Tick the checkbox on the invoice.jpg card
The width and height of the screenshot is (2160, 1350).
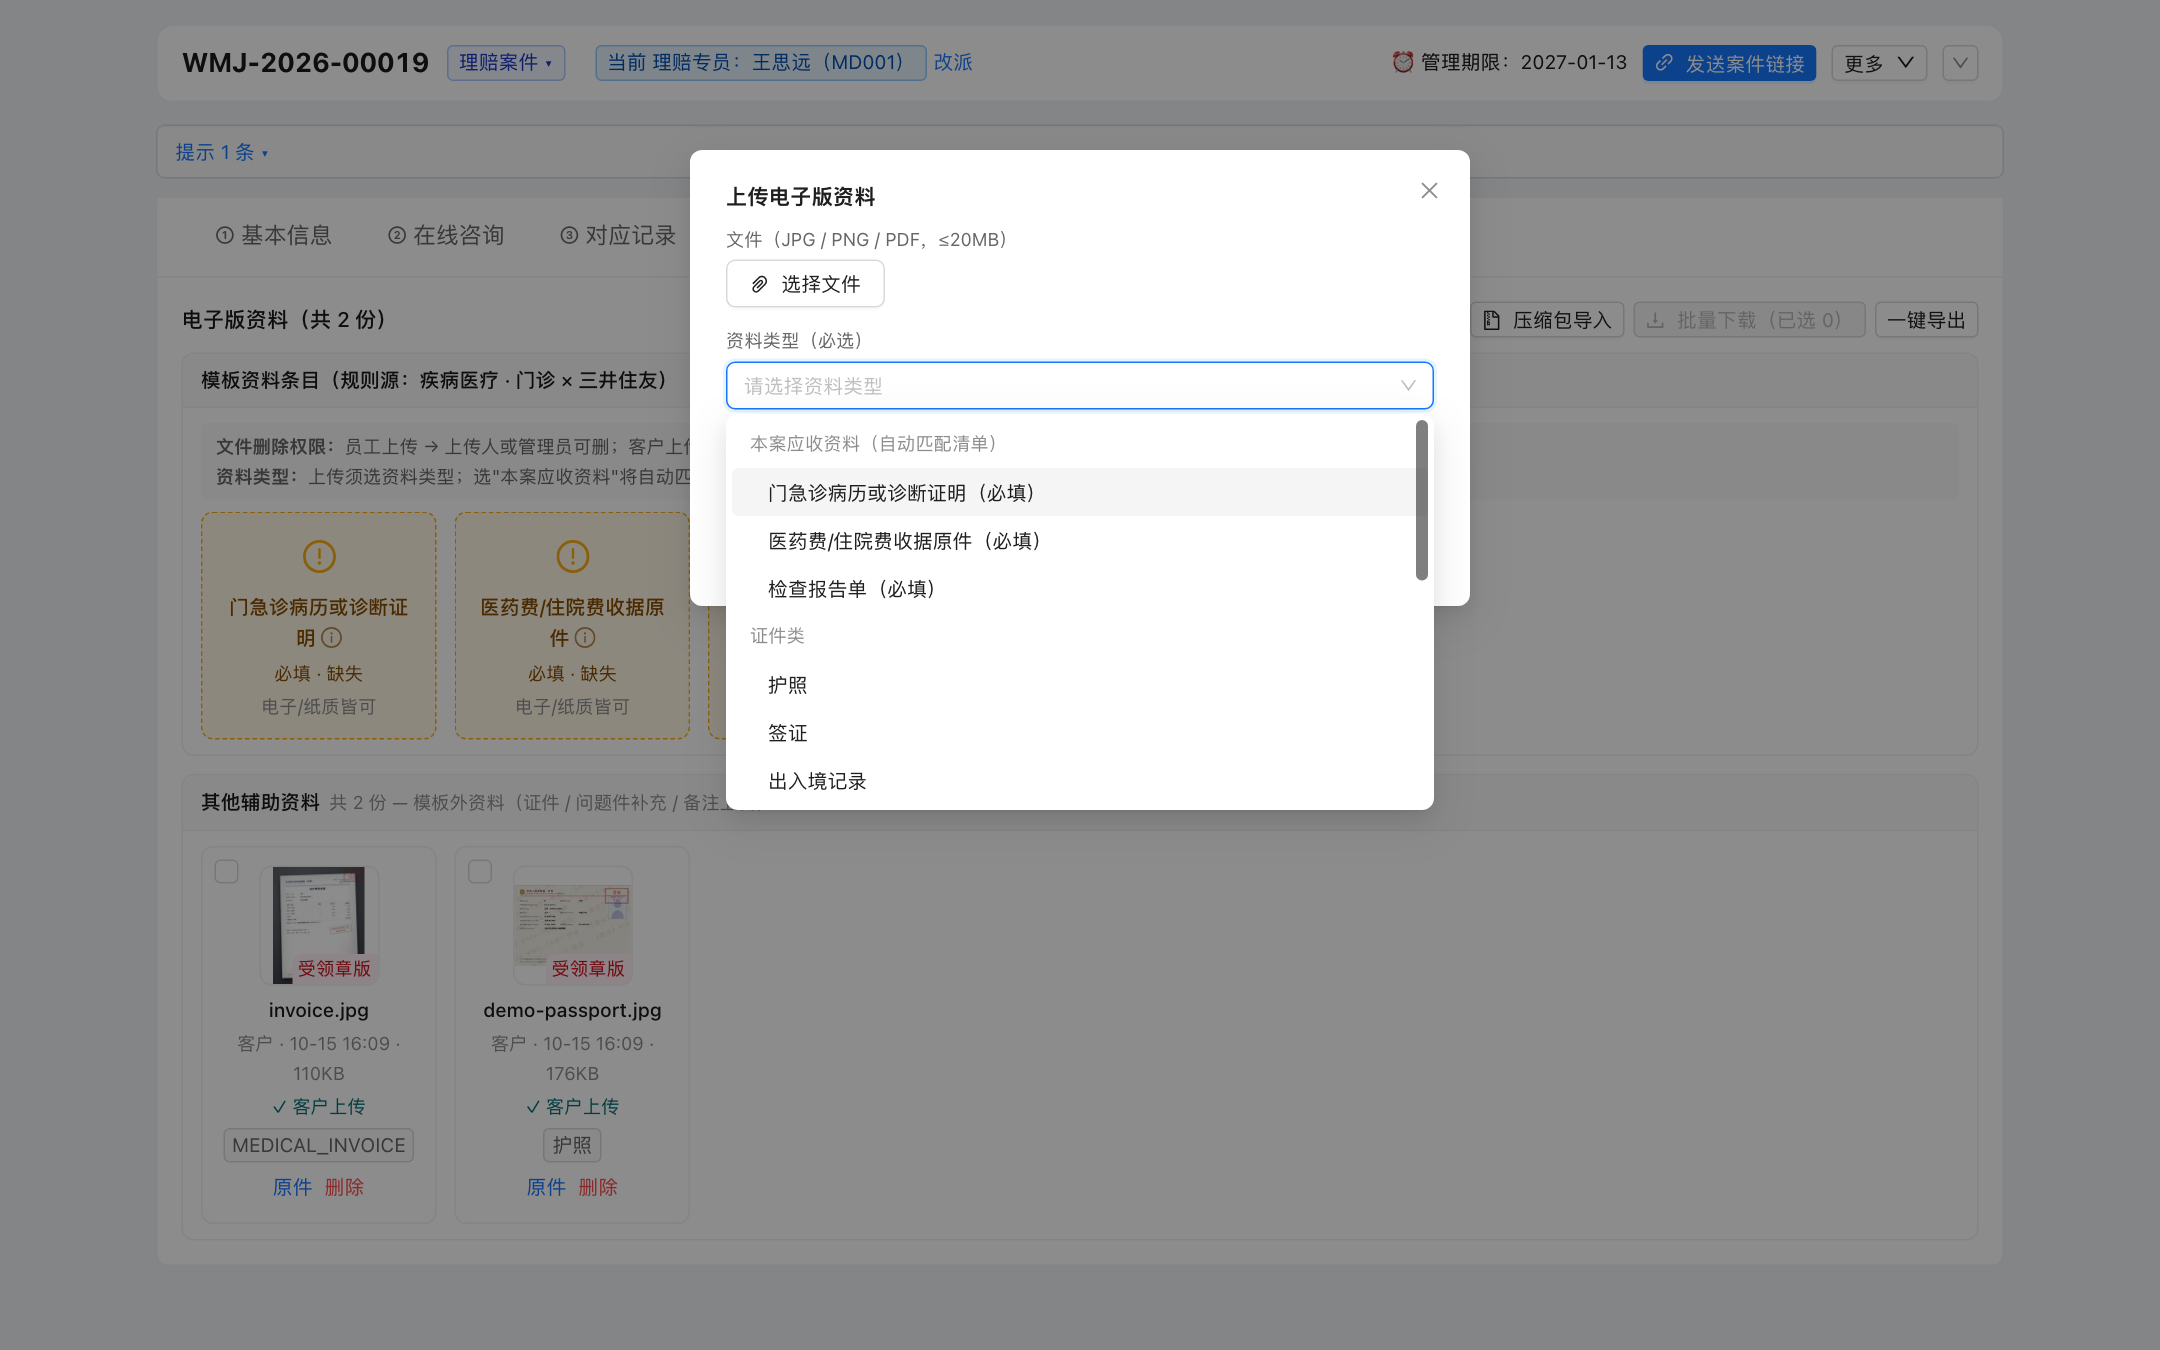tap(227, 871)
